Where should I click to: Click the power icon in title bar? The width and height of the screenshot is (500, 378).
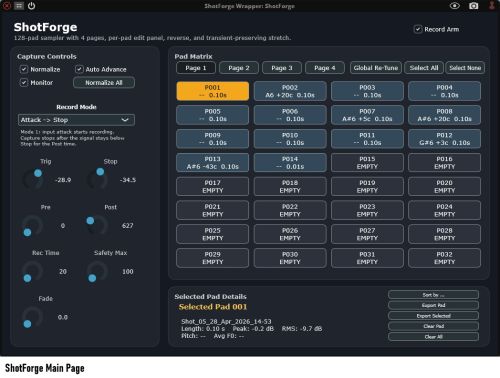pyautogui.click(x=31, y=6)
